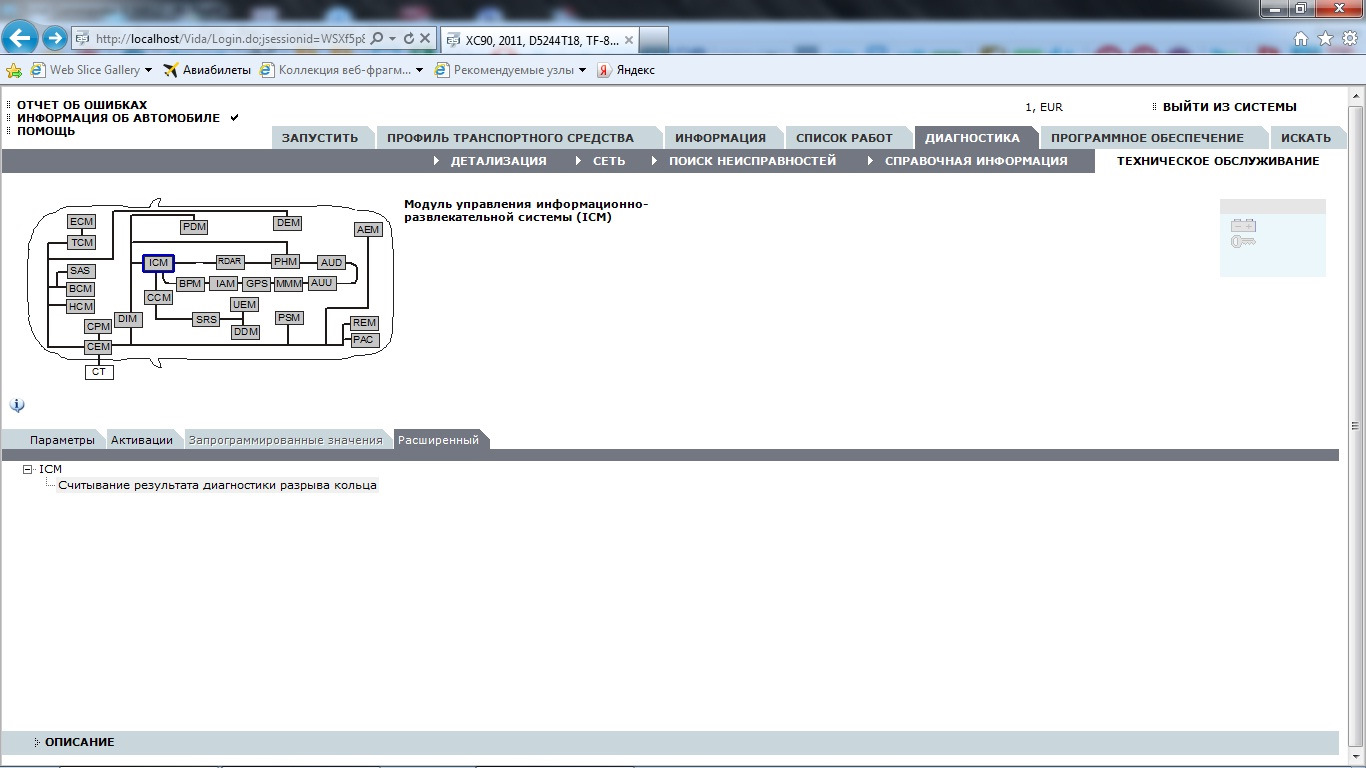Select the GPS module box
The height and width of the screenshot is (768, 1366).
click(x=257, y=284)
